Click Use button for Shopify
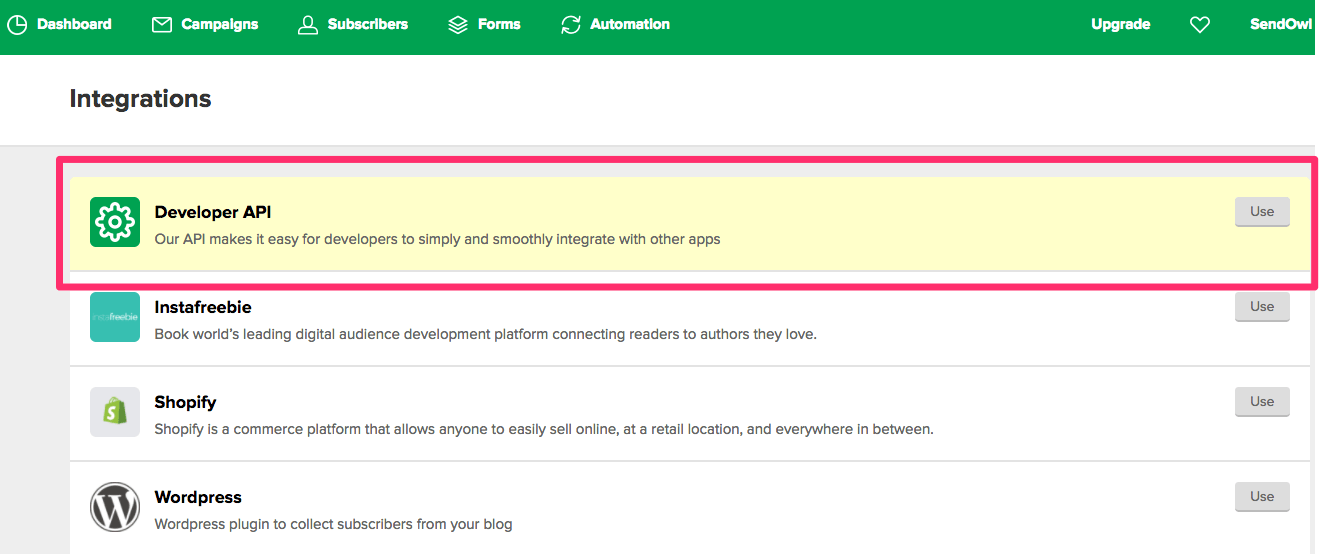Viewport: 1319px width, 554px height. 1262,402
